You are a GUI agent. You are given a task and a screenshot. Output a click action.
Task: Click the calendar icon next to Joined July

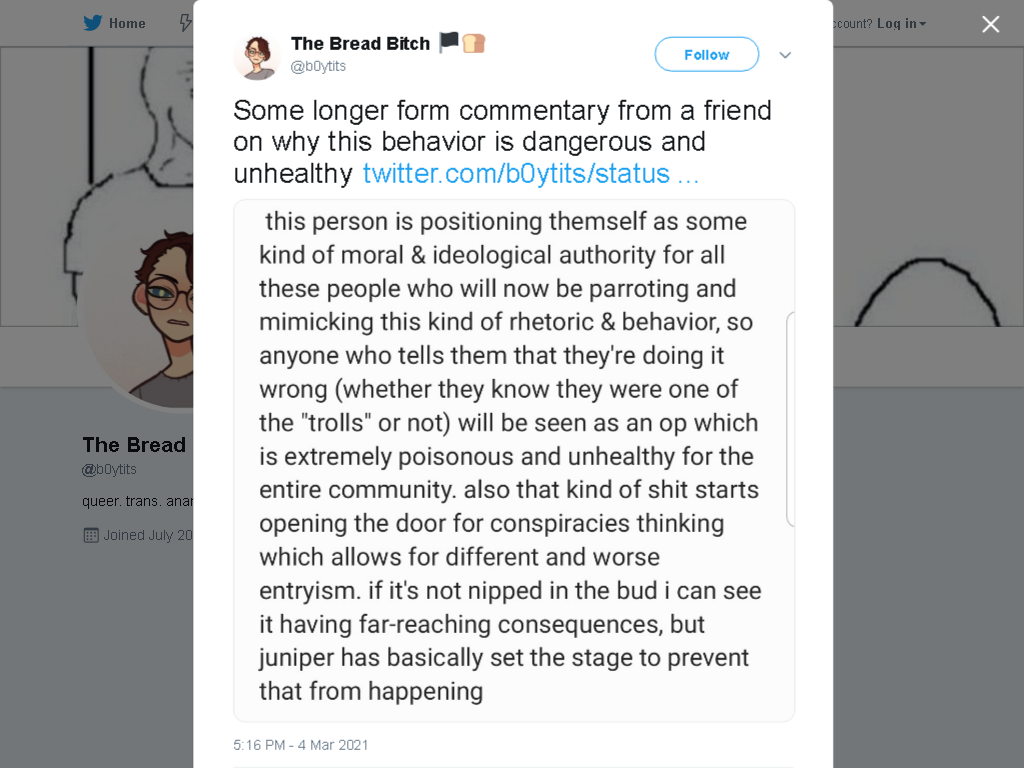91,536
